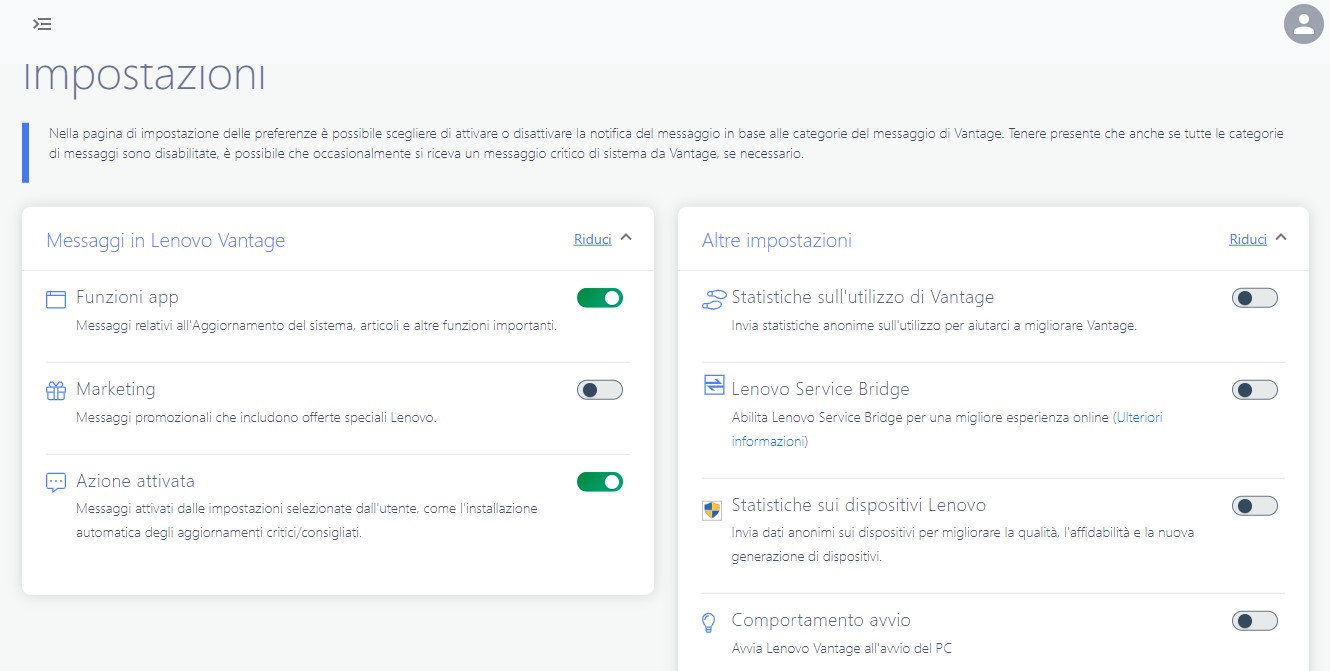
Task: Click the Statistiche sull'utilizzo di Vantage title
Action: (x=863, y=297)
